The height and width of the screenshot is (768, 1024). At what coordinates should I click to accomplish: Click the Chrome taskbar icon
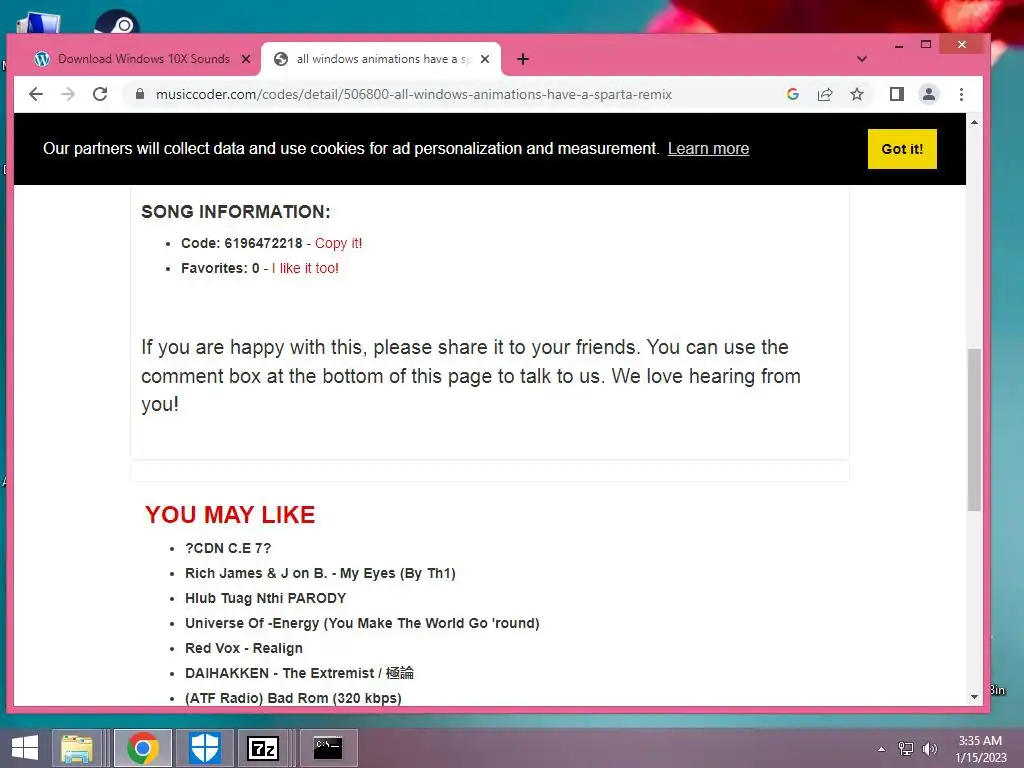coord(143,748)
